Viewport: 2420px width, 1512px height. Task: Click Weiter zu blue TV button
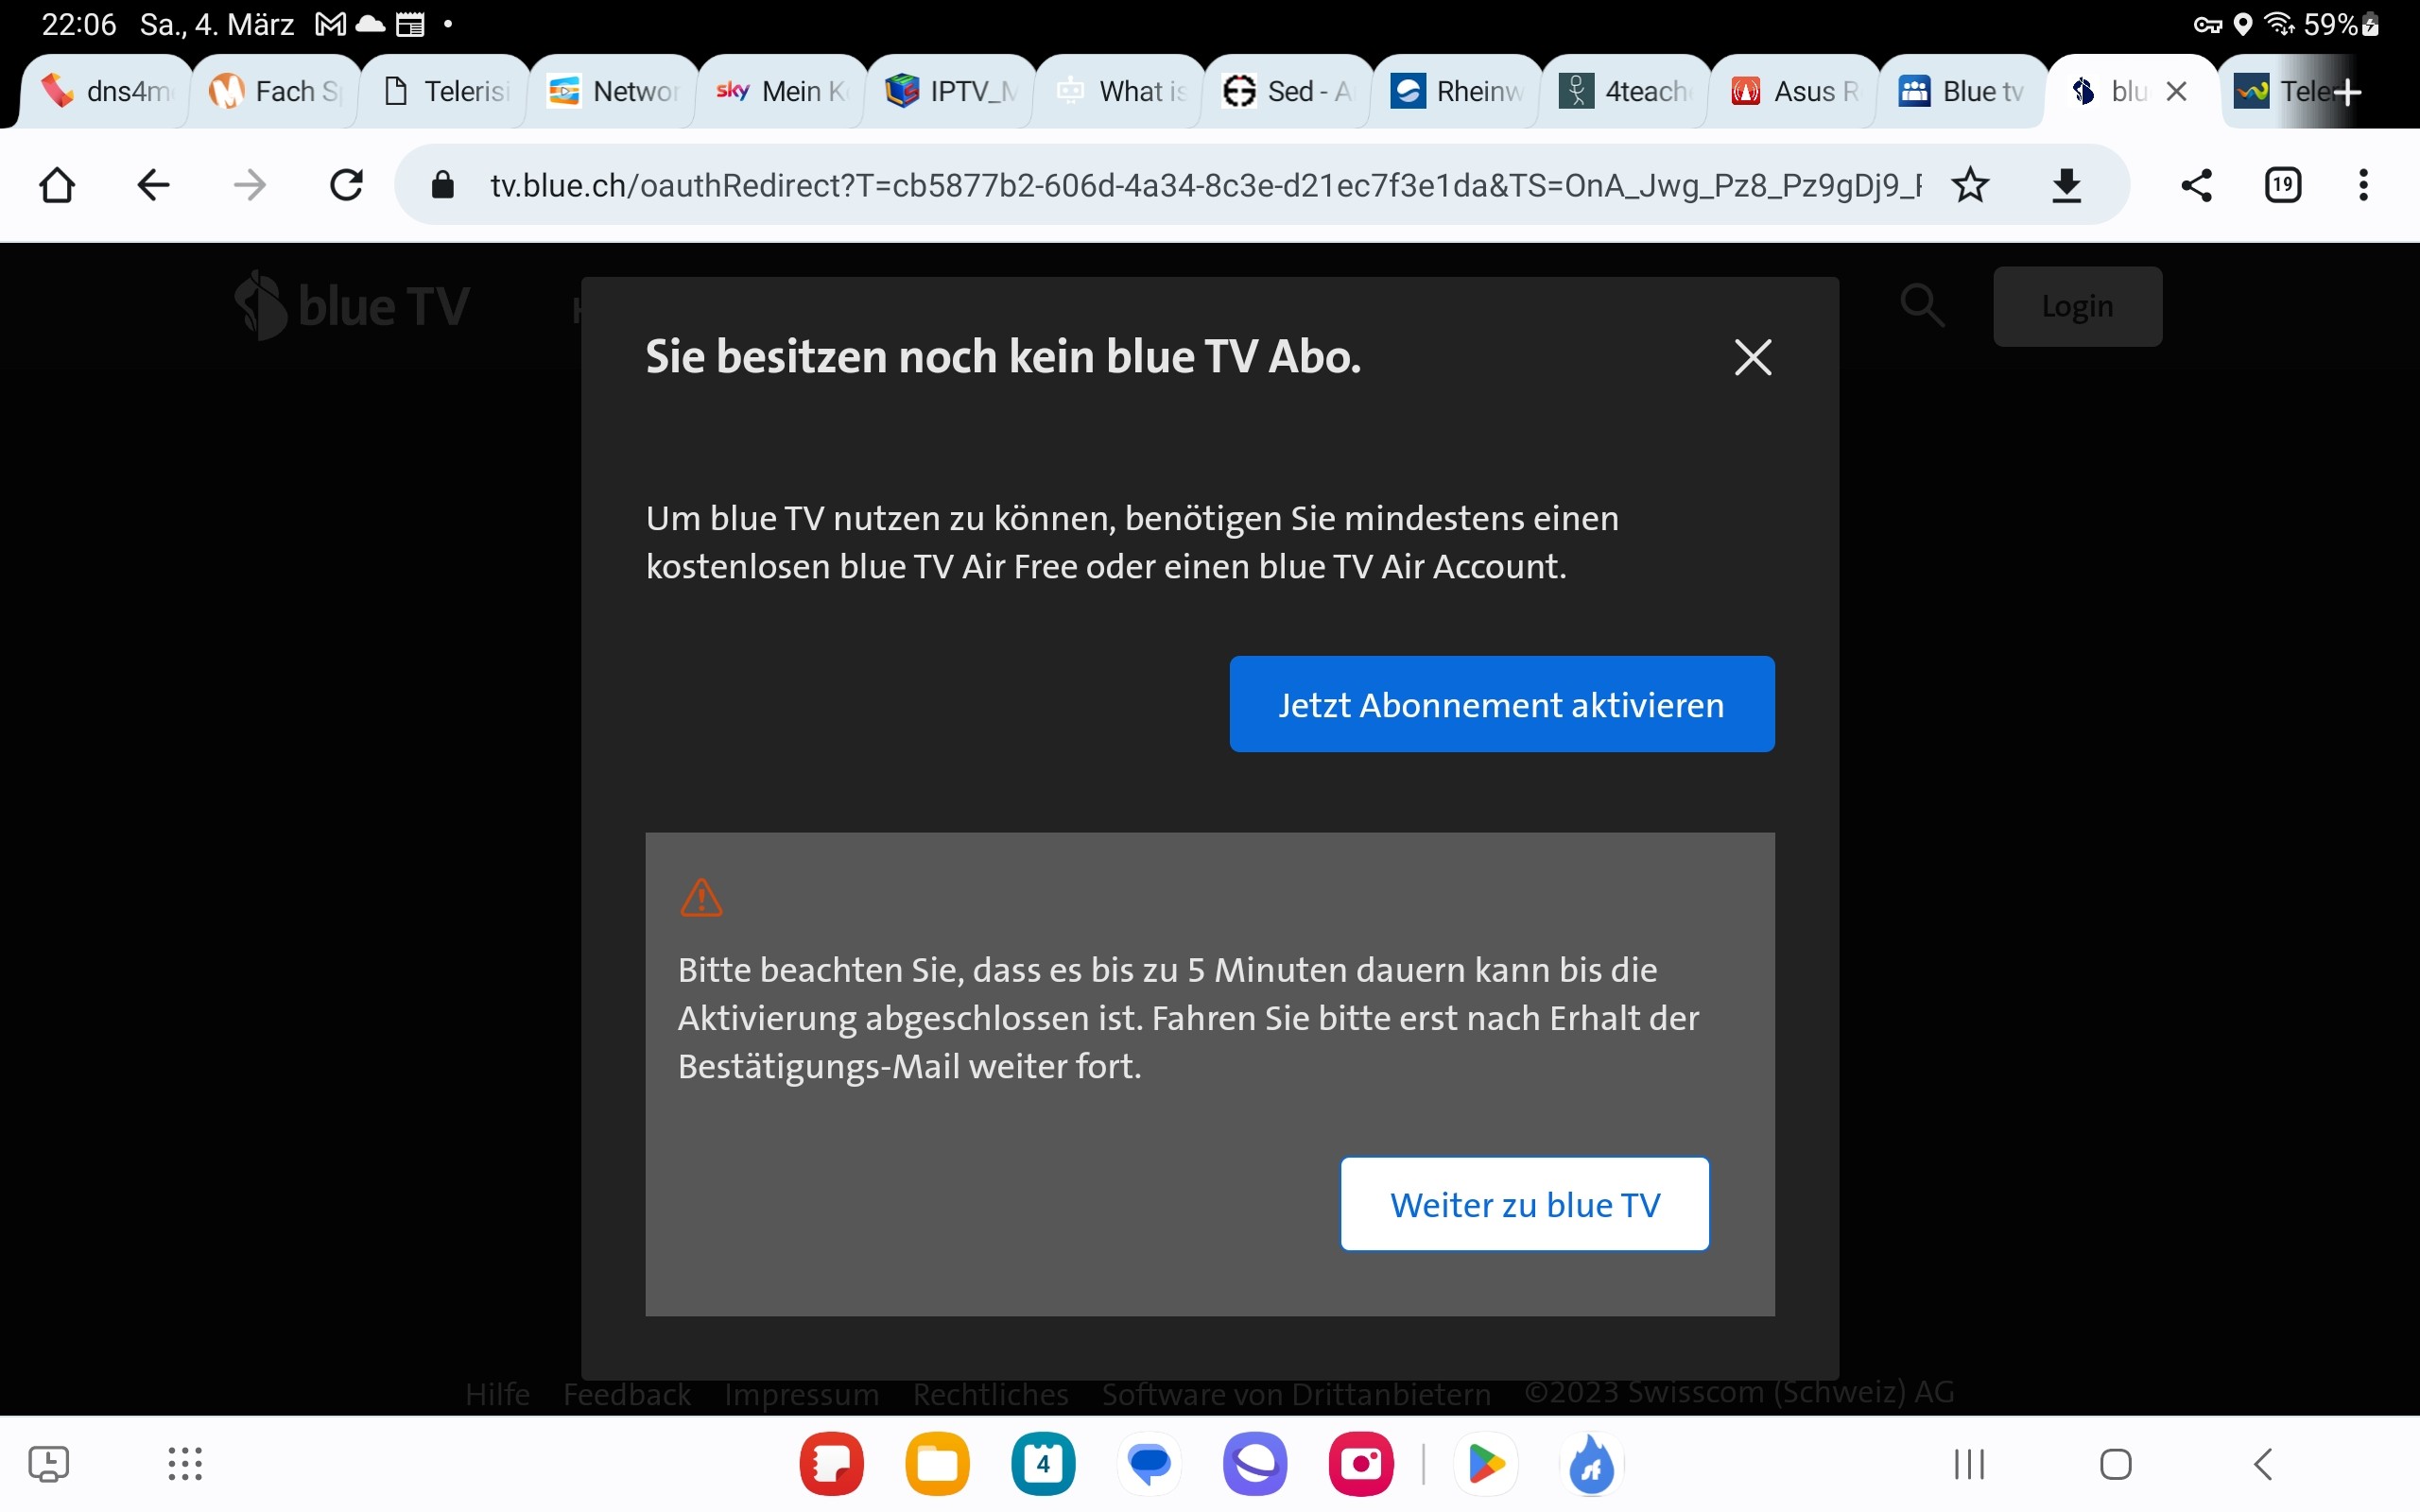click(1524, 1204)
